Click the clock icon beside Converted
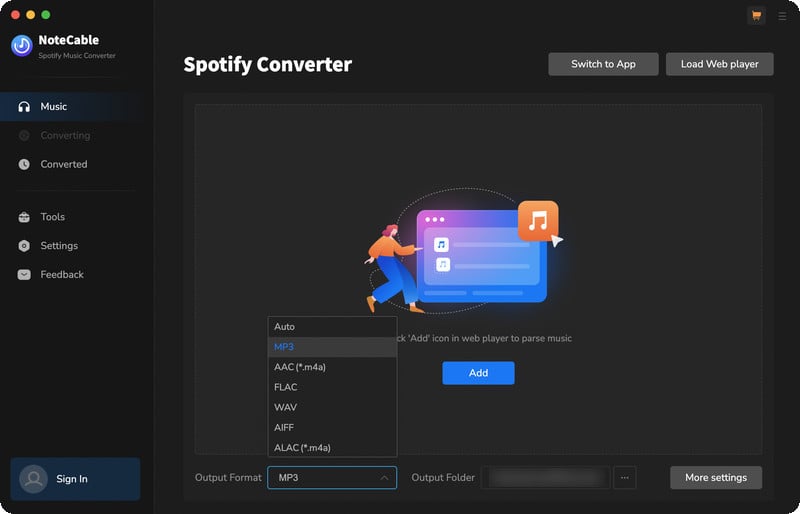This screenshot has height=514, width=800. pos(24,164)
